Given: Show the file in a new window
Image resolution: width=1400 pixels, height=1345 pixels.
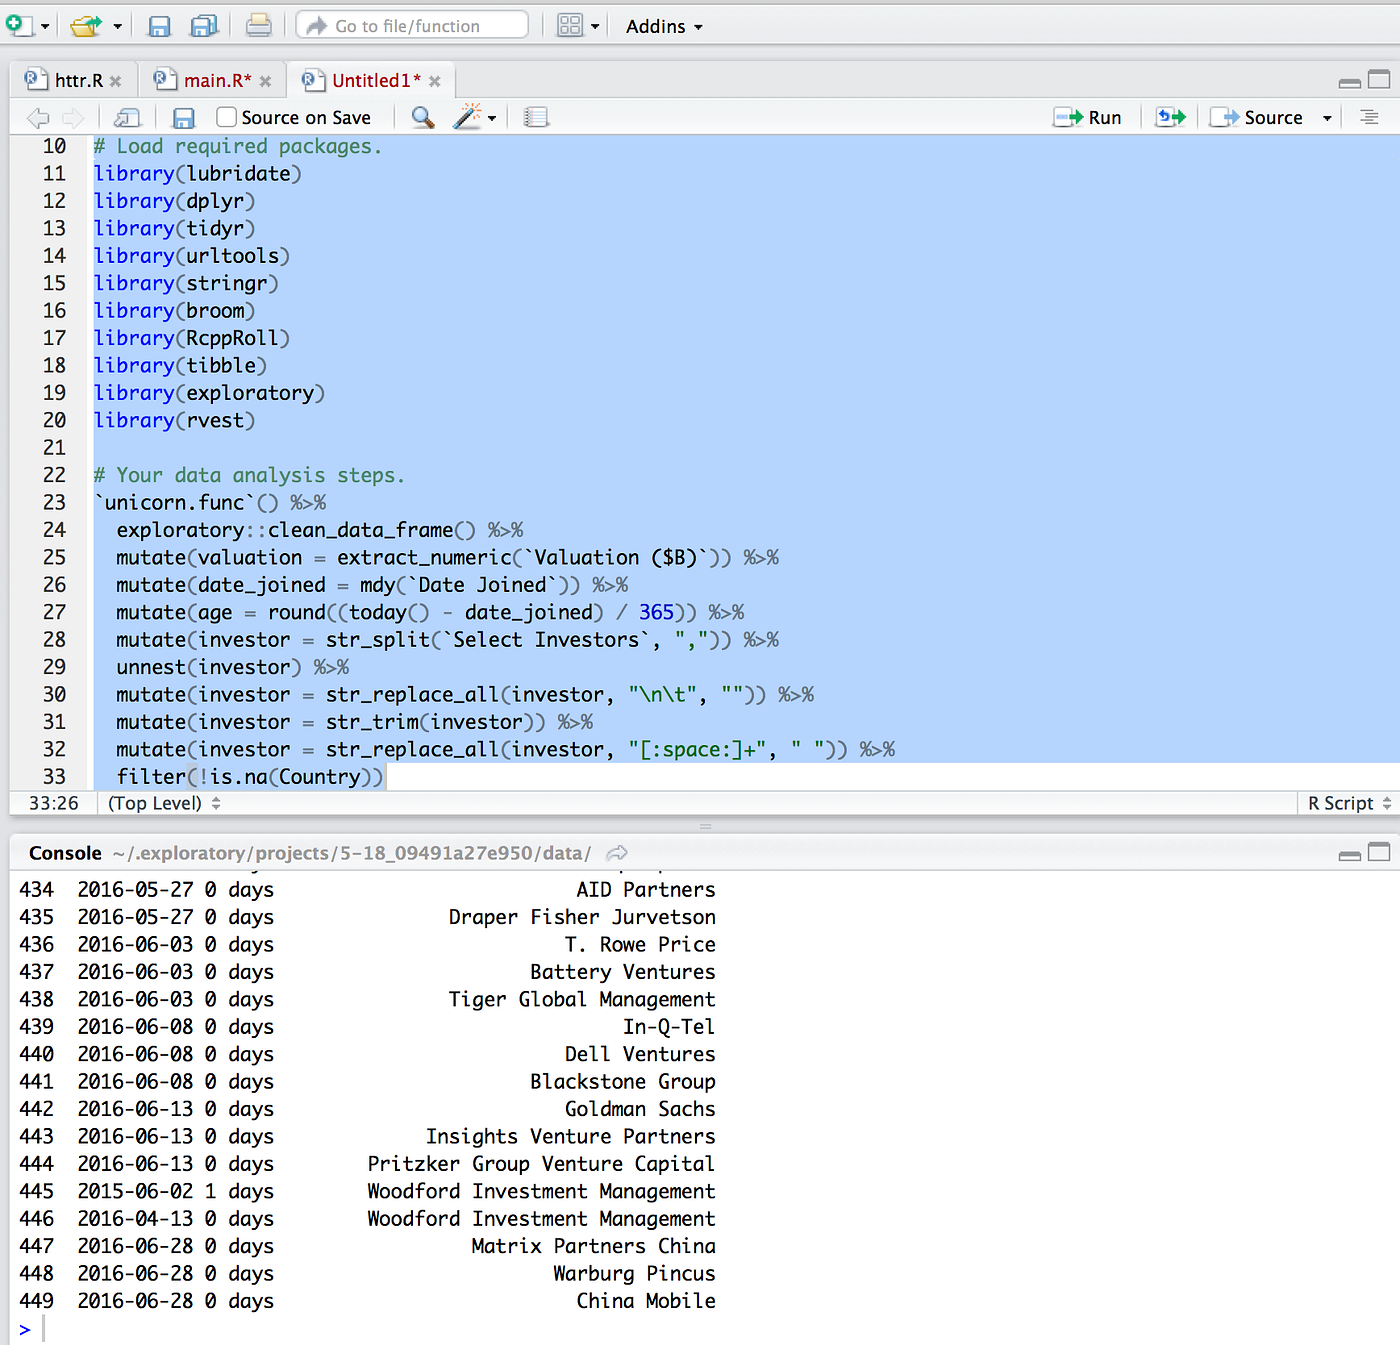Looking at the screenshot, I should pyautogui.click(x=127, y=117).
